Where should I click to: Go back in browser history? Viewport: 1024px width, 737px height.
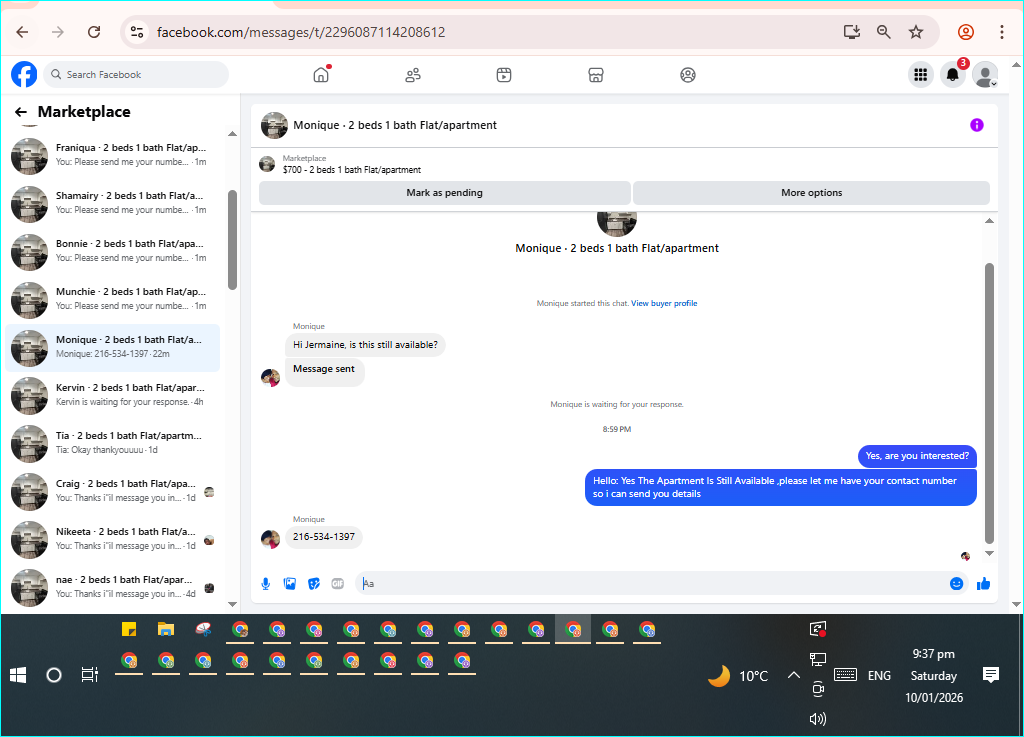click(x=22, y=32)
